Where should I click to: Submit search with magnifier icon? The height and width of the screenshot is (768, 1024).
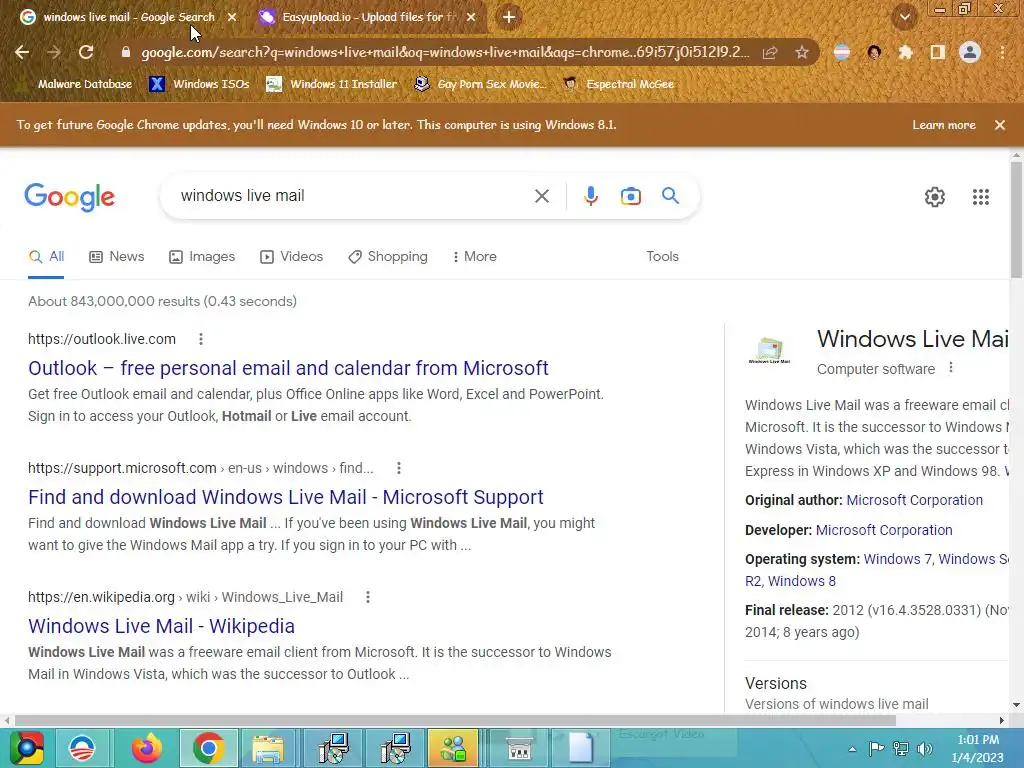(670, 195)
